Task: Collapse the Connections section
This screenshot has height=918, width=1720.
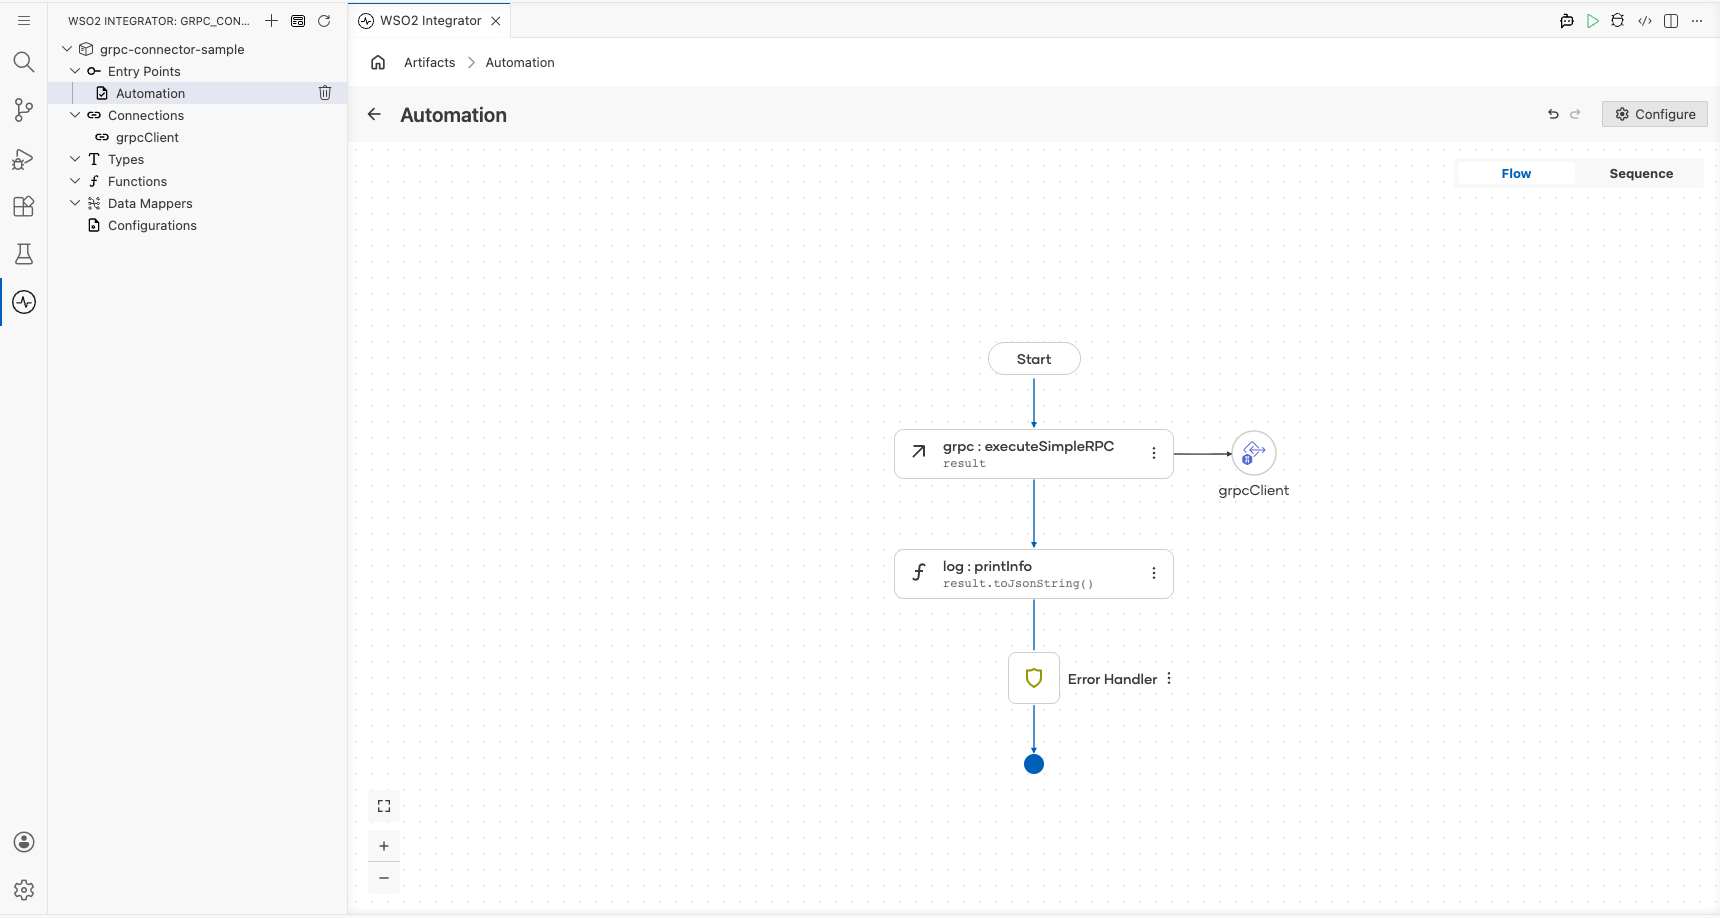Action: pyautogui.click(x=75, y=115)
